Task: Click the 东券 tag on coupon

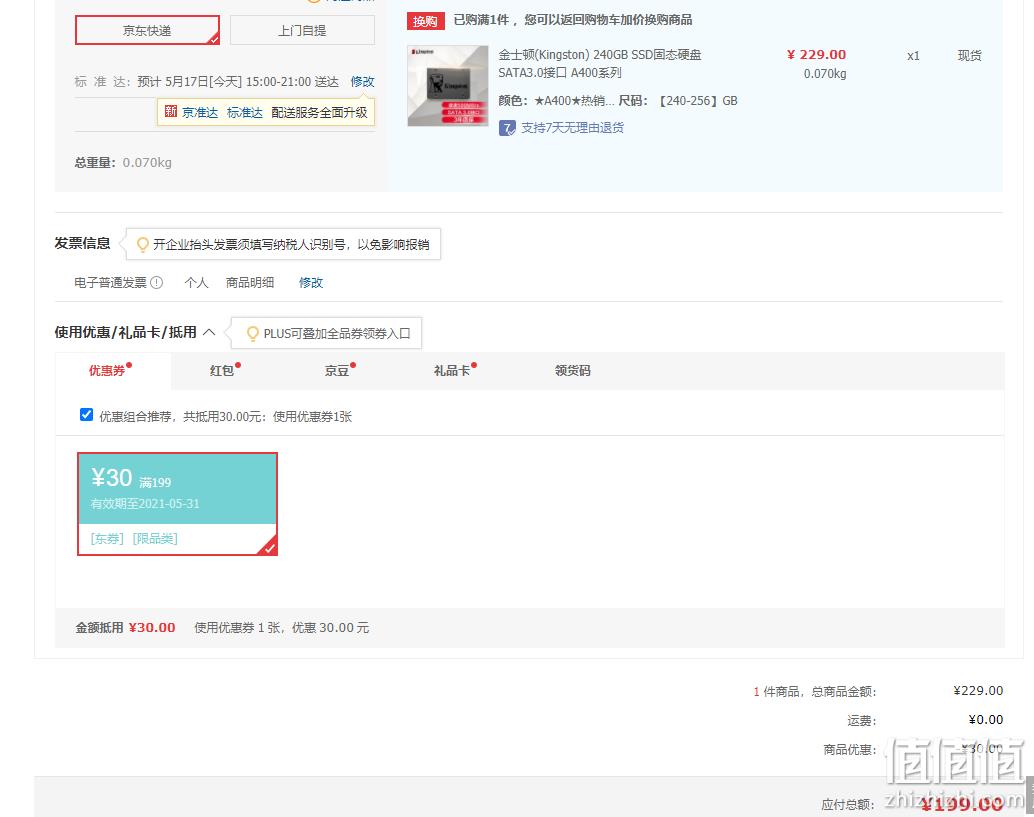Action: click(x=107, y=539)
